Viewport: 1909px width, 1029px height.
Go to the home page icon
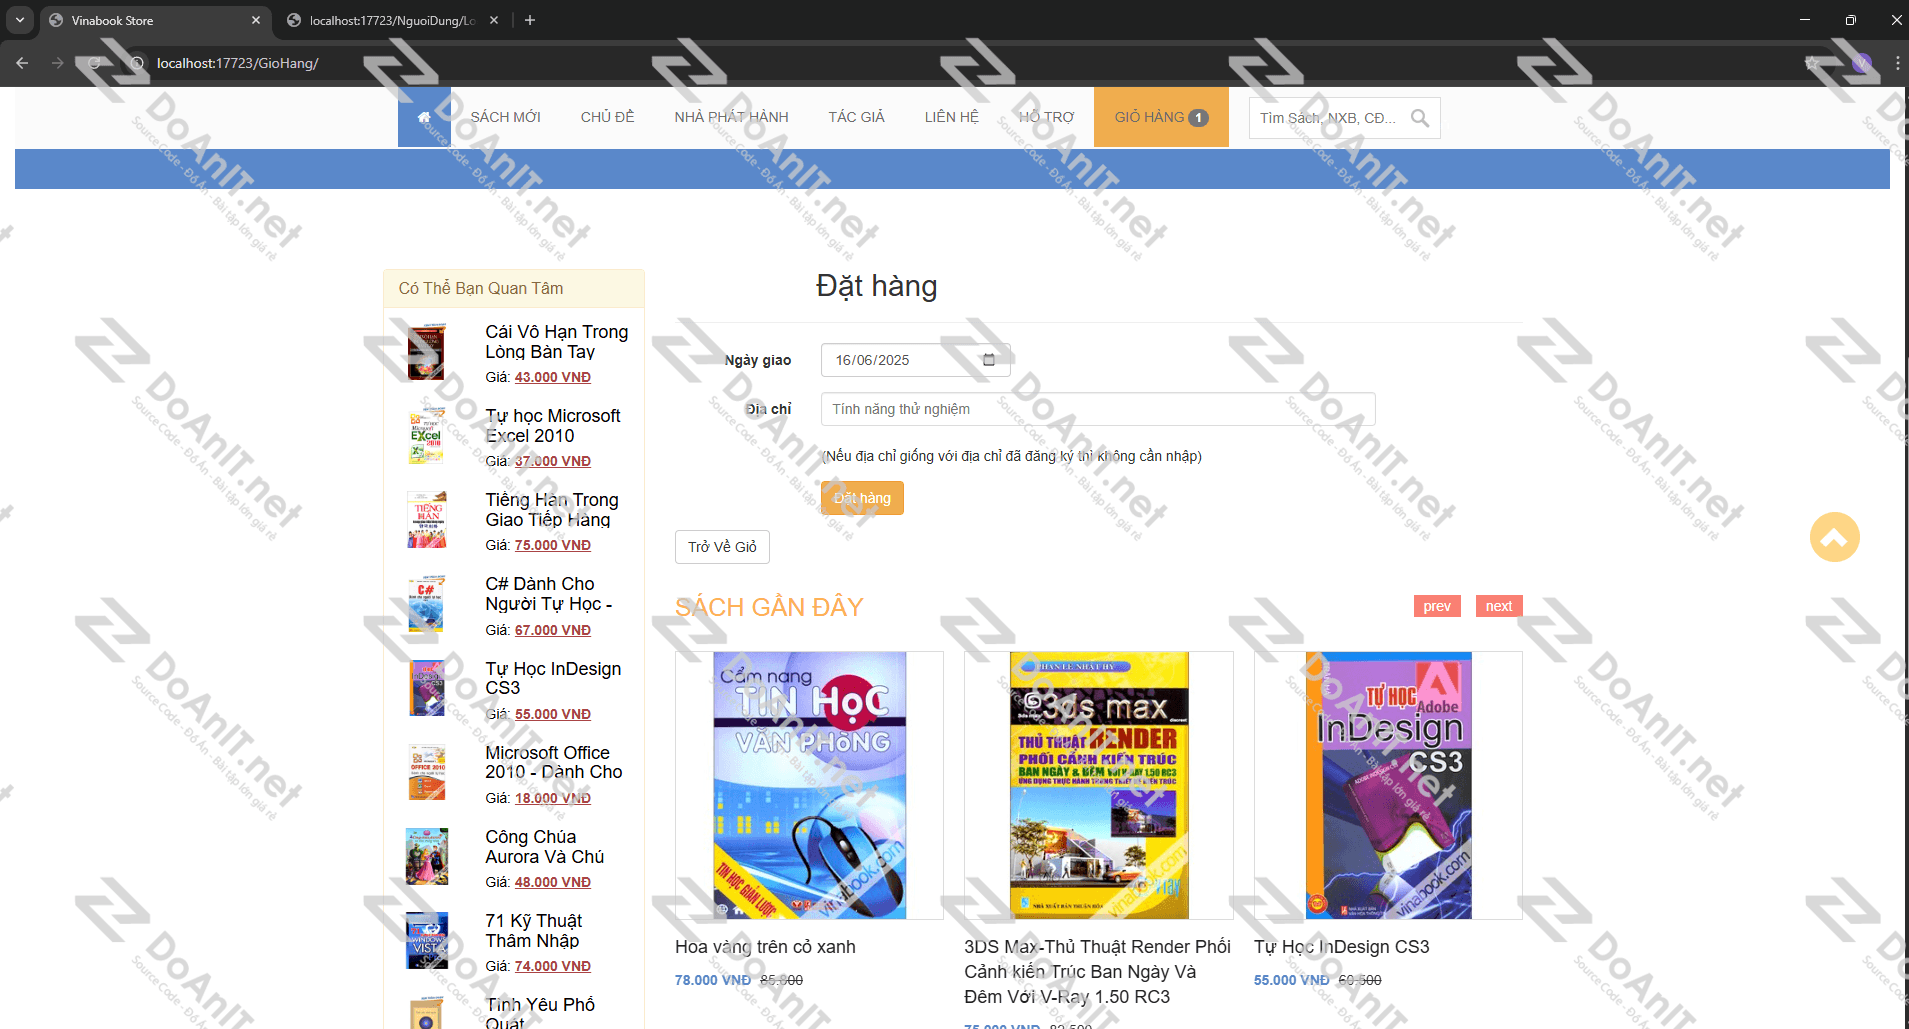point(424,117)
